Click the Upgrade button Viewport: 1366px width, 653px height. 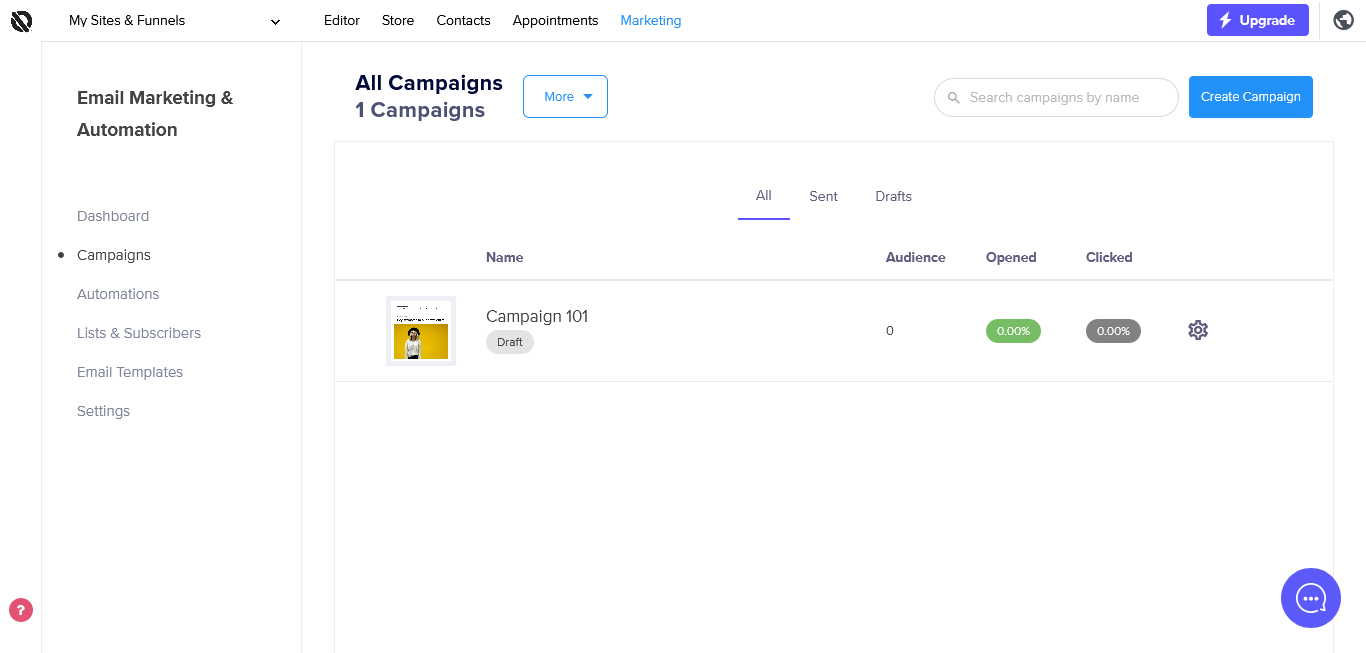coord(1257,20)
